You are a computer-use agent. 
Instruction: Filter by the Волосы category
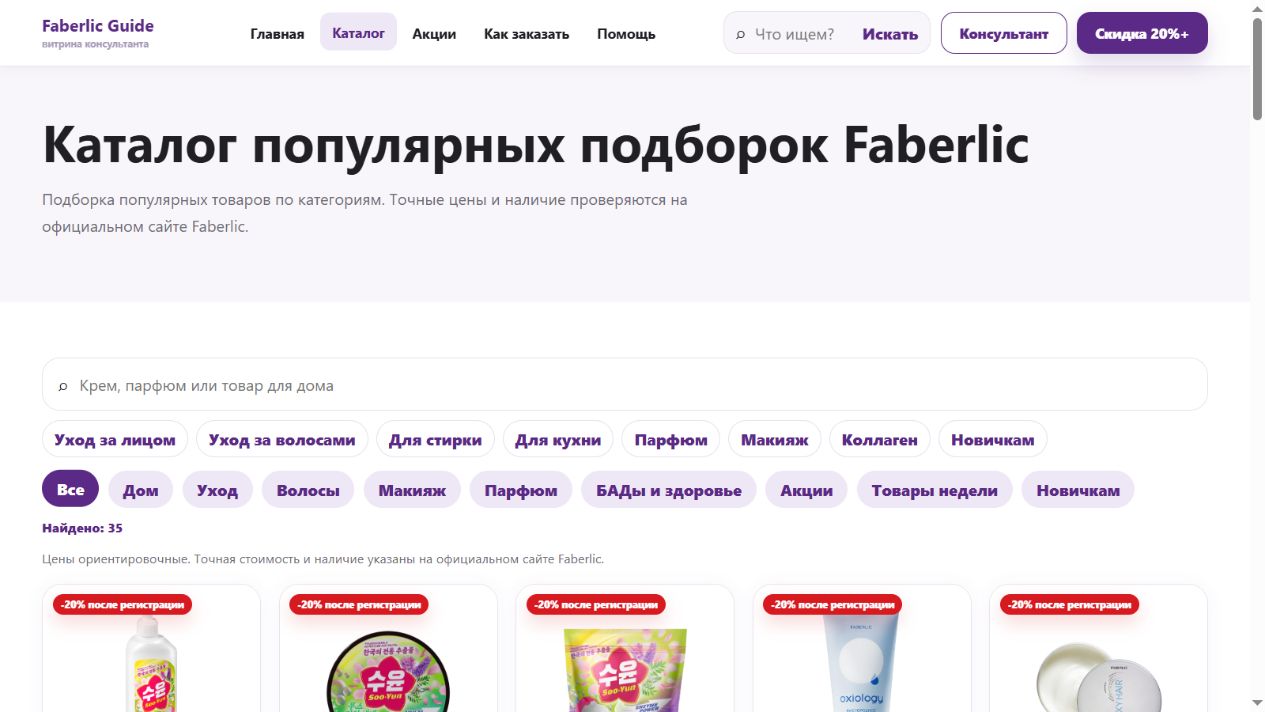tap(308, 490)
